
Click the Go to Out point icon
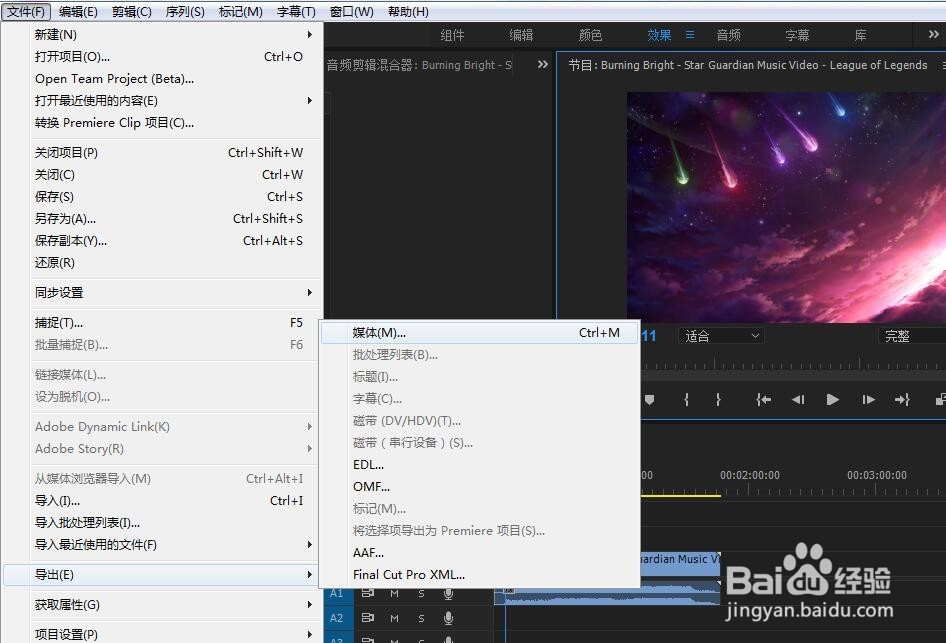point(903,399)
